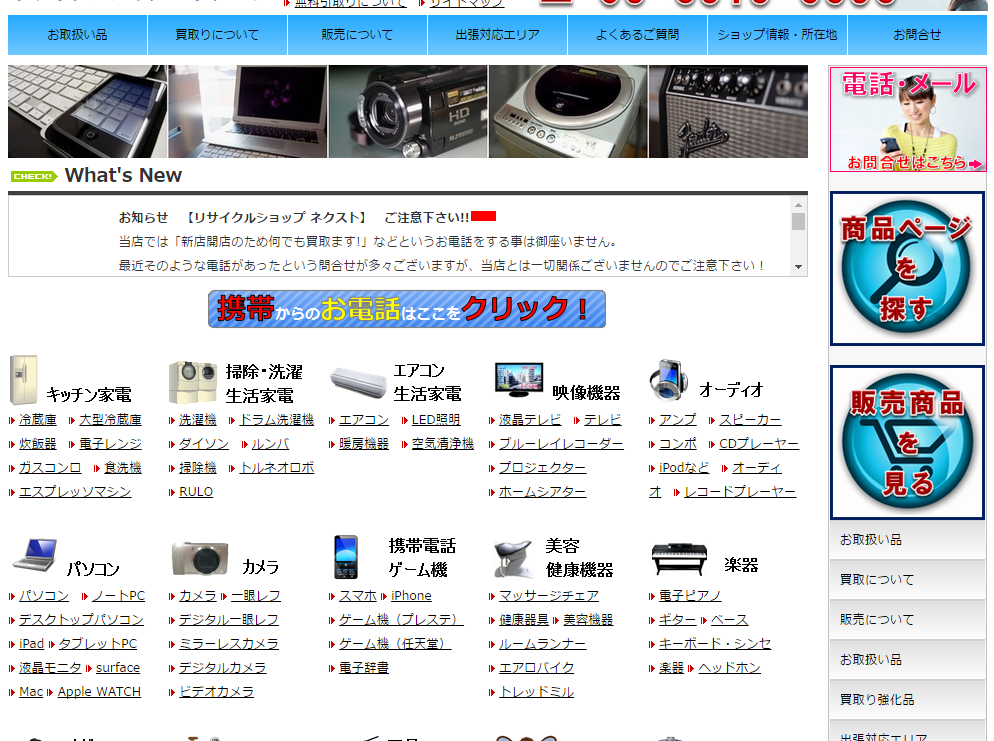Open the 冷蔵庫 link
The width and height of the screenshot is (994, 741).
(38, 420)
